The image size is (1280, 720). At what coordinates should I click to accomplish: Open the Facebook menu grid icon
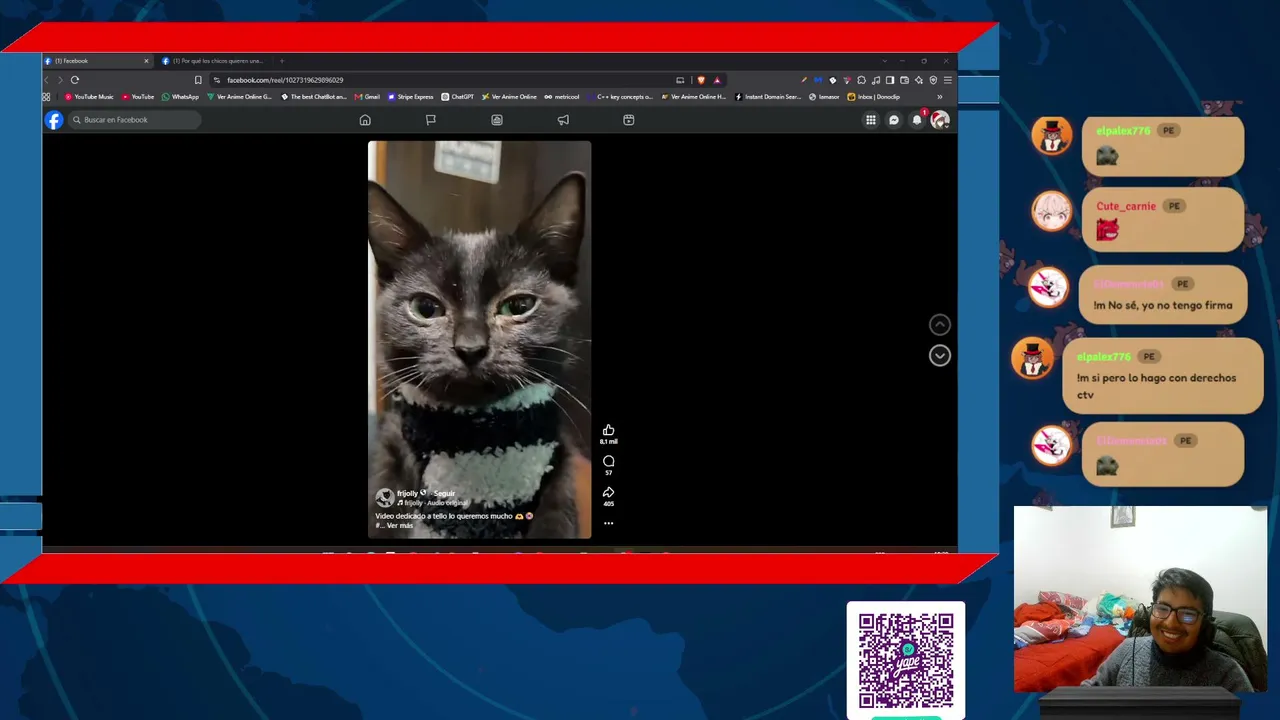871,120
